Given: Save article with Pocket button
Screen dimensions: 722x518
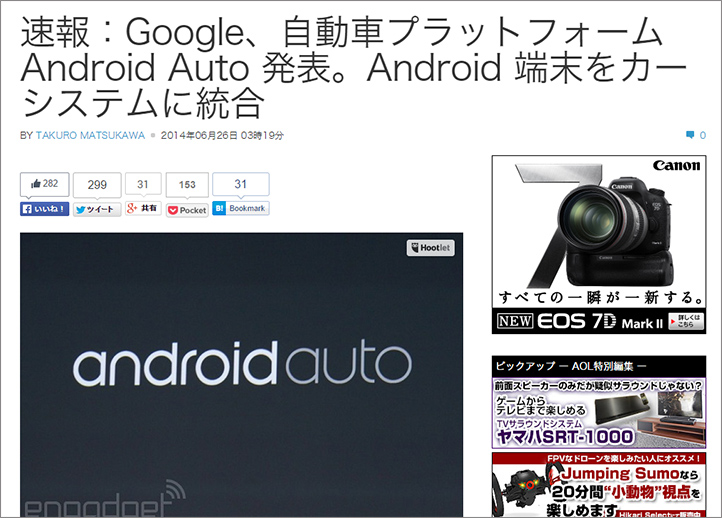Looking at the screenshot, I should pyautogui.click(x=187, y=210).
